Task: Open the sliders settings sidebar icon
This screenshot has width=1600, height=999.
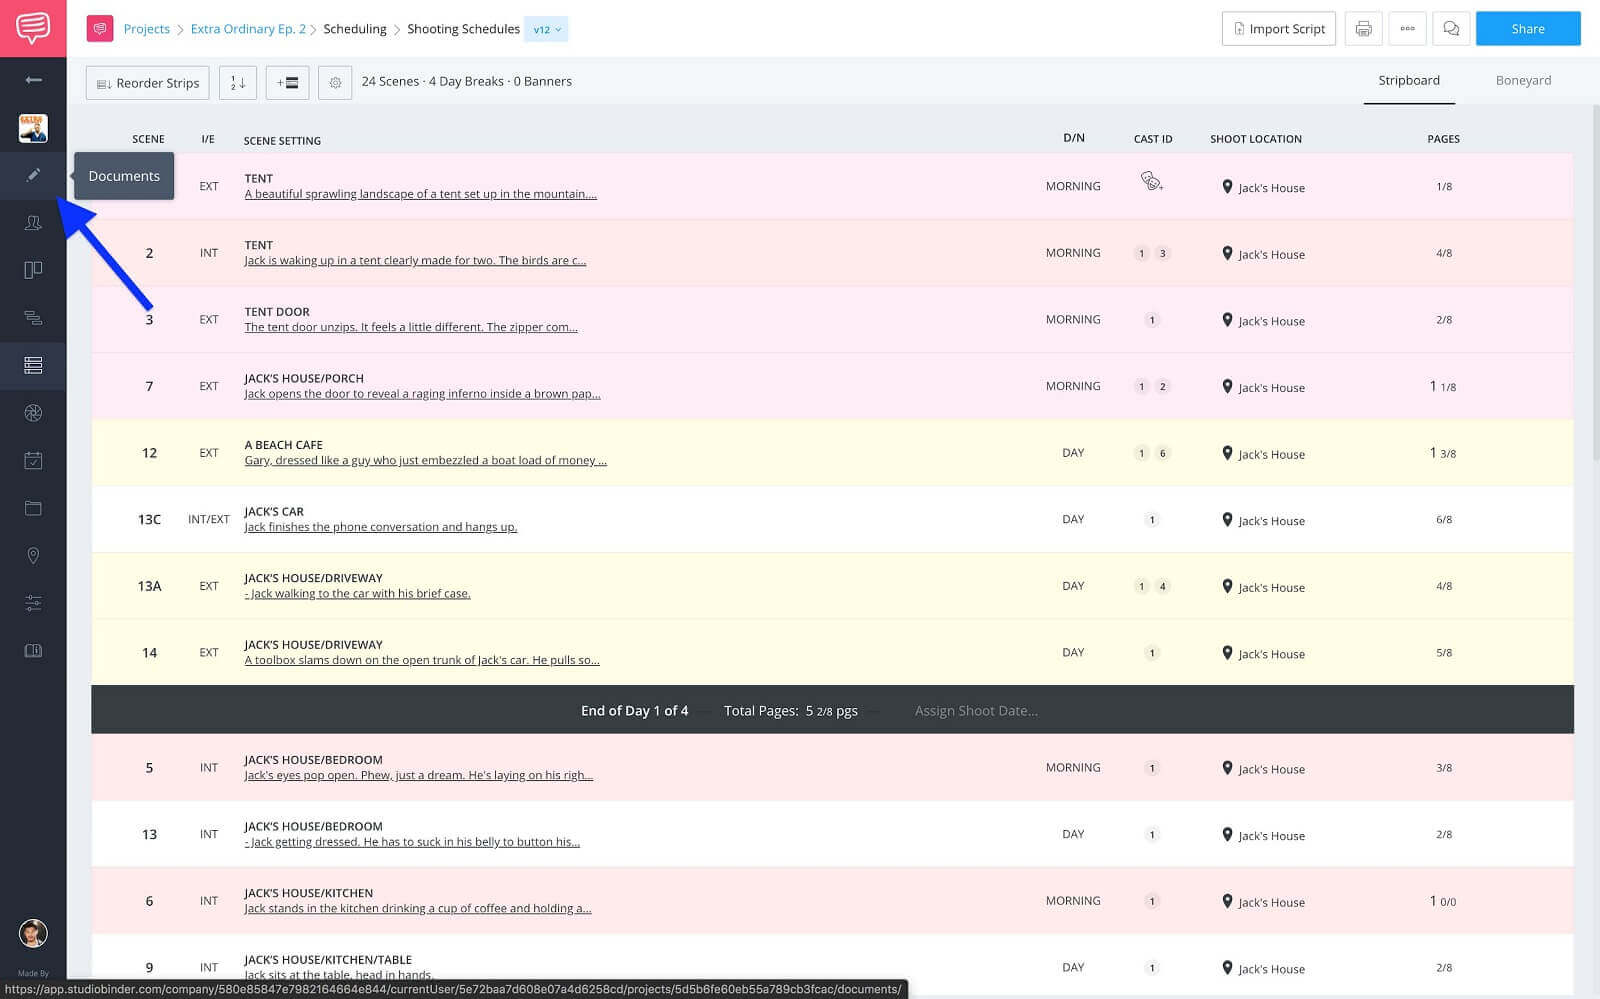Action: (33, 603)
